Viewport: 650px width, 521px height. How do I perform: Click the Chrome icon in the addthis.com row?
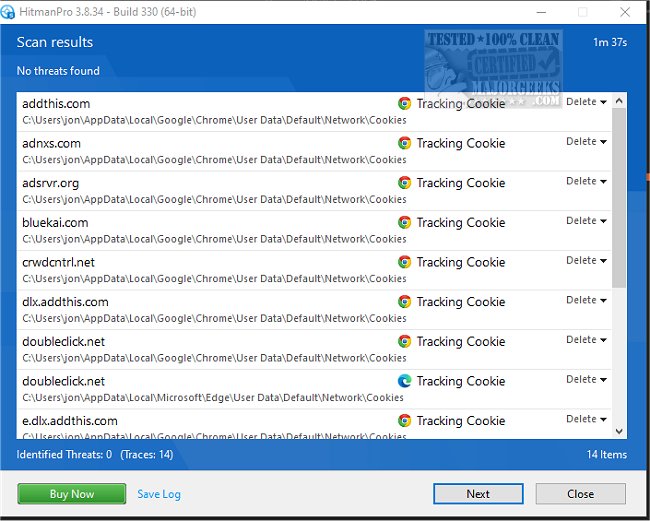click(x=404, y=103)
